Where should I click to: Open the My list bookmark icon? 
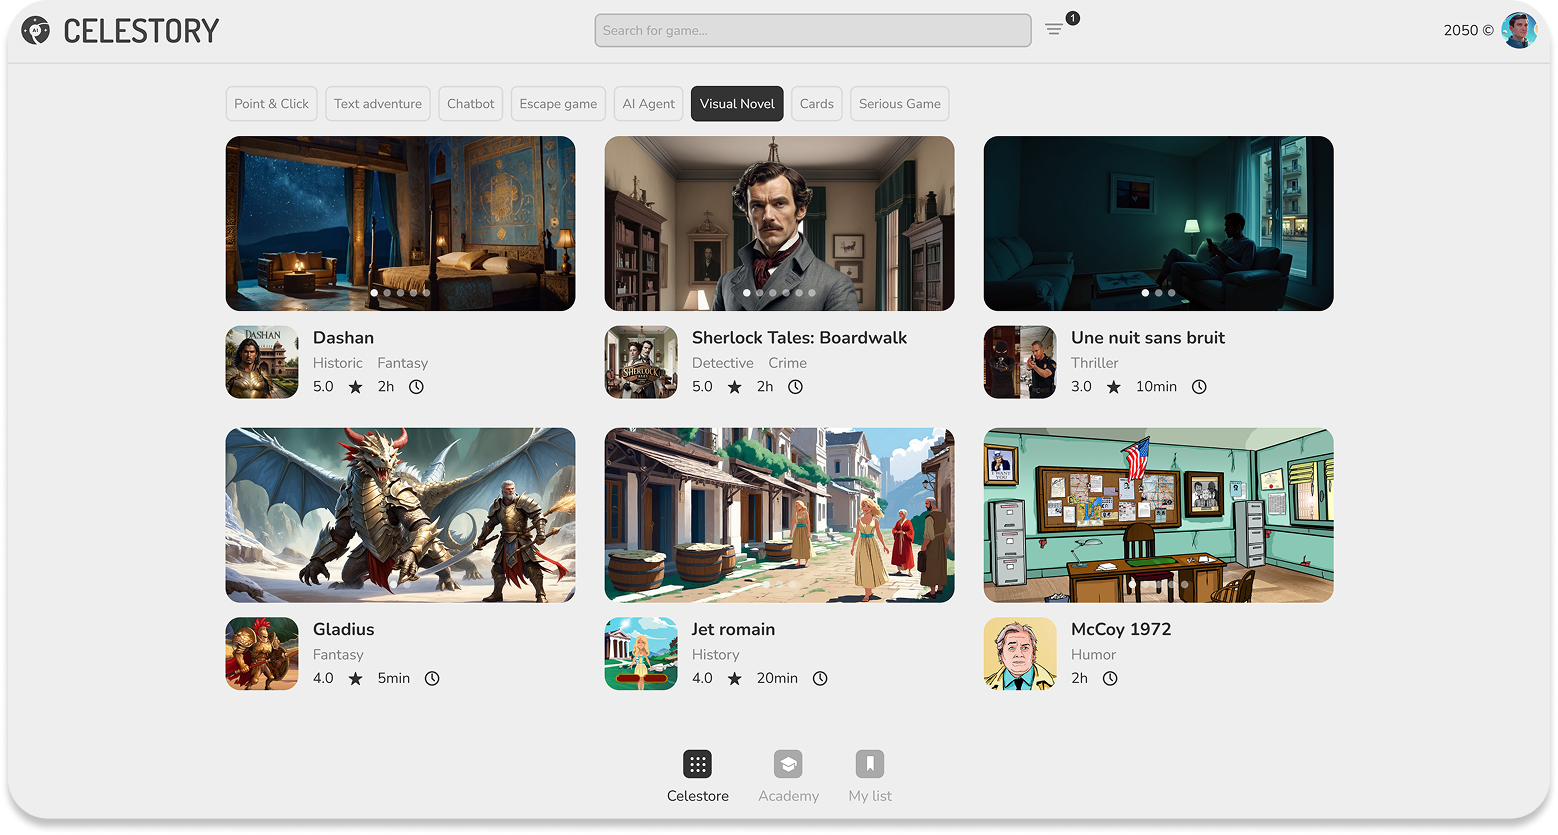pos(870,764)
